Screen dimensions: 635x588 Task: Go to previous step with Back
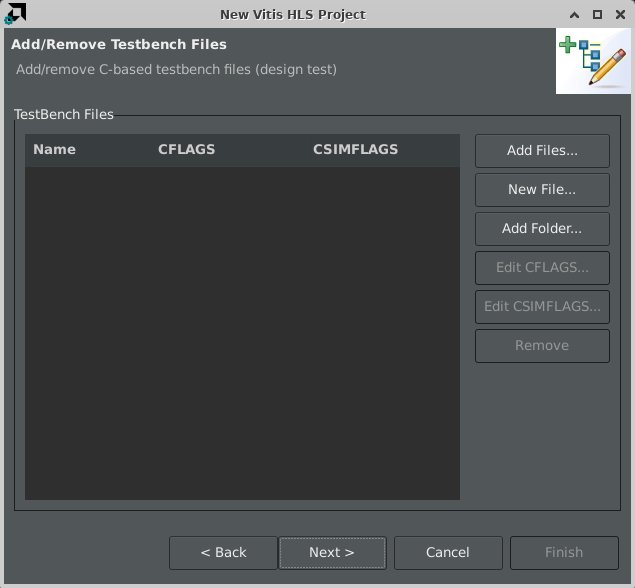[223, 553]
